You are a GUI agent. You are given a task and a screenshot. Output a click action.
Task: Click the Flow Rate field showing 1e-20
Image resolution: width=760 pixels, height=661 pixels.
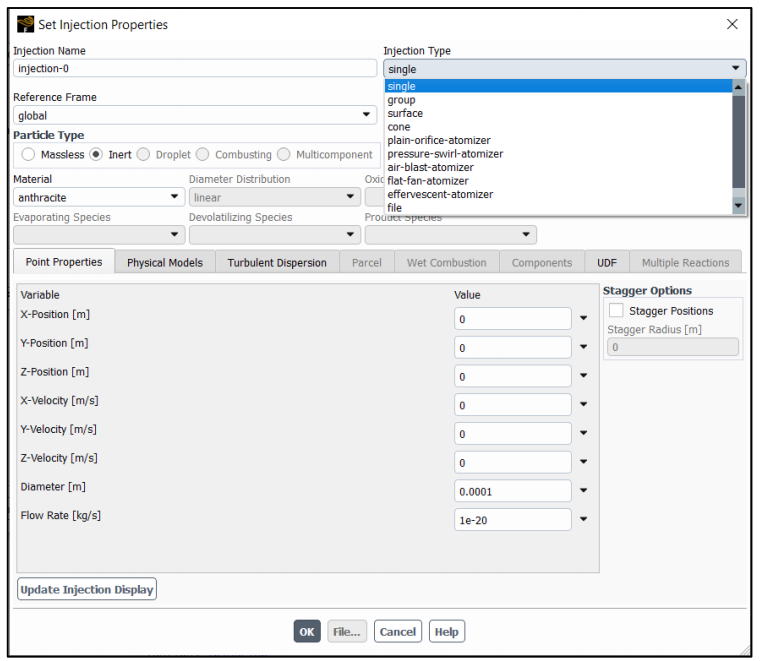(x=513, y=519)
